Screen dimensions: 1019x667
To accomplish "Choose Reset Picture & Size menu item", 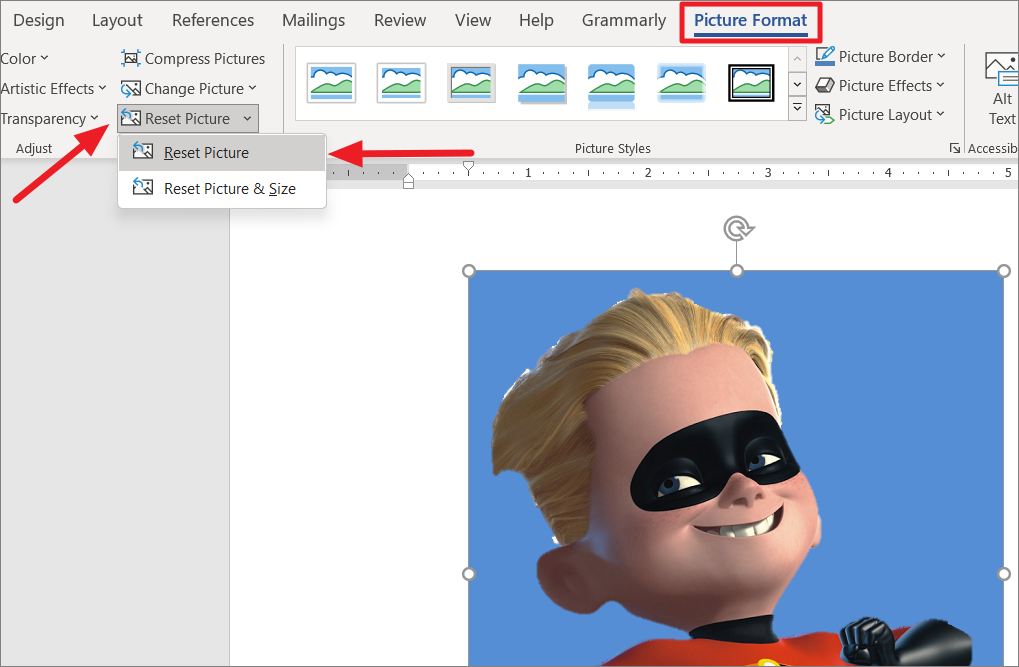I will 222,189.
